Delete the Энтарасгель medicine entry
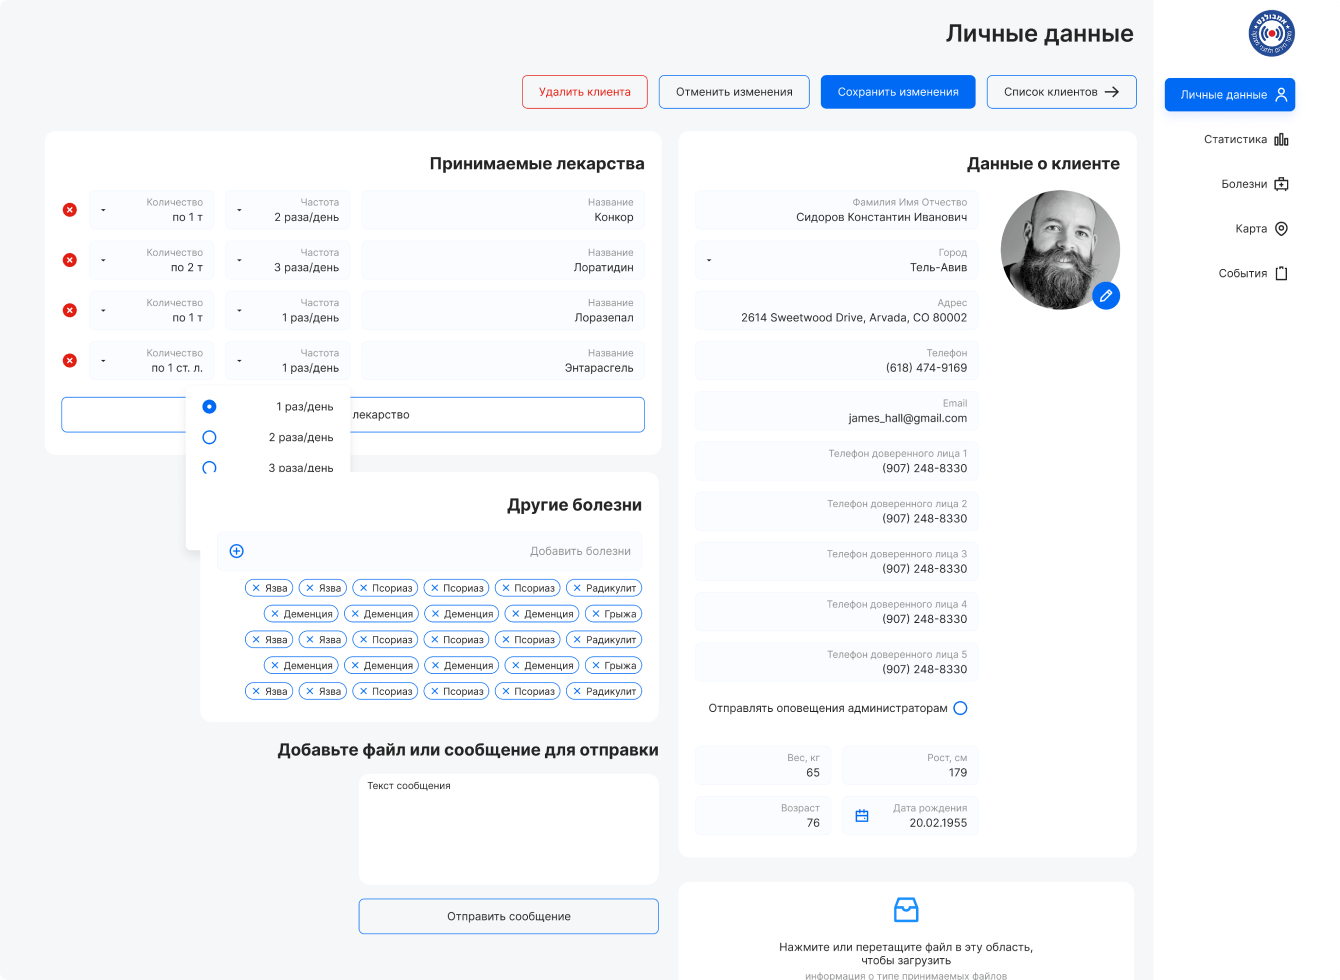 (70, 360)
